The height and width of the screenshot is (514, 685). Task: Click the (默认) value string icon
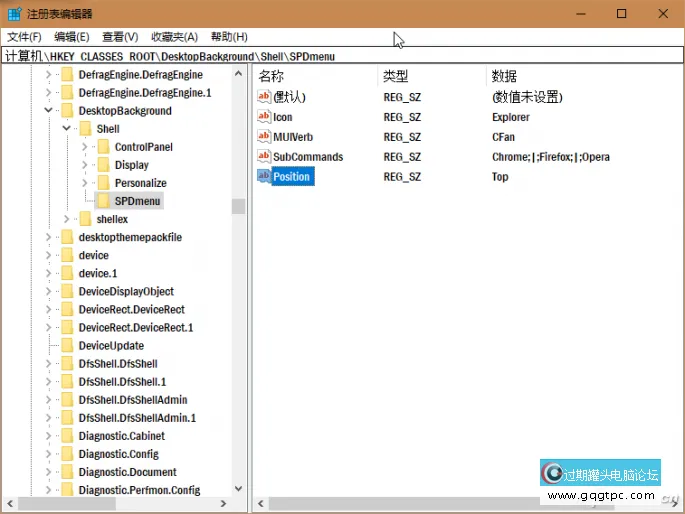[x=264, y=97]
